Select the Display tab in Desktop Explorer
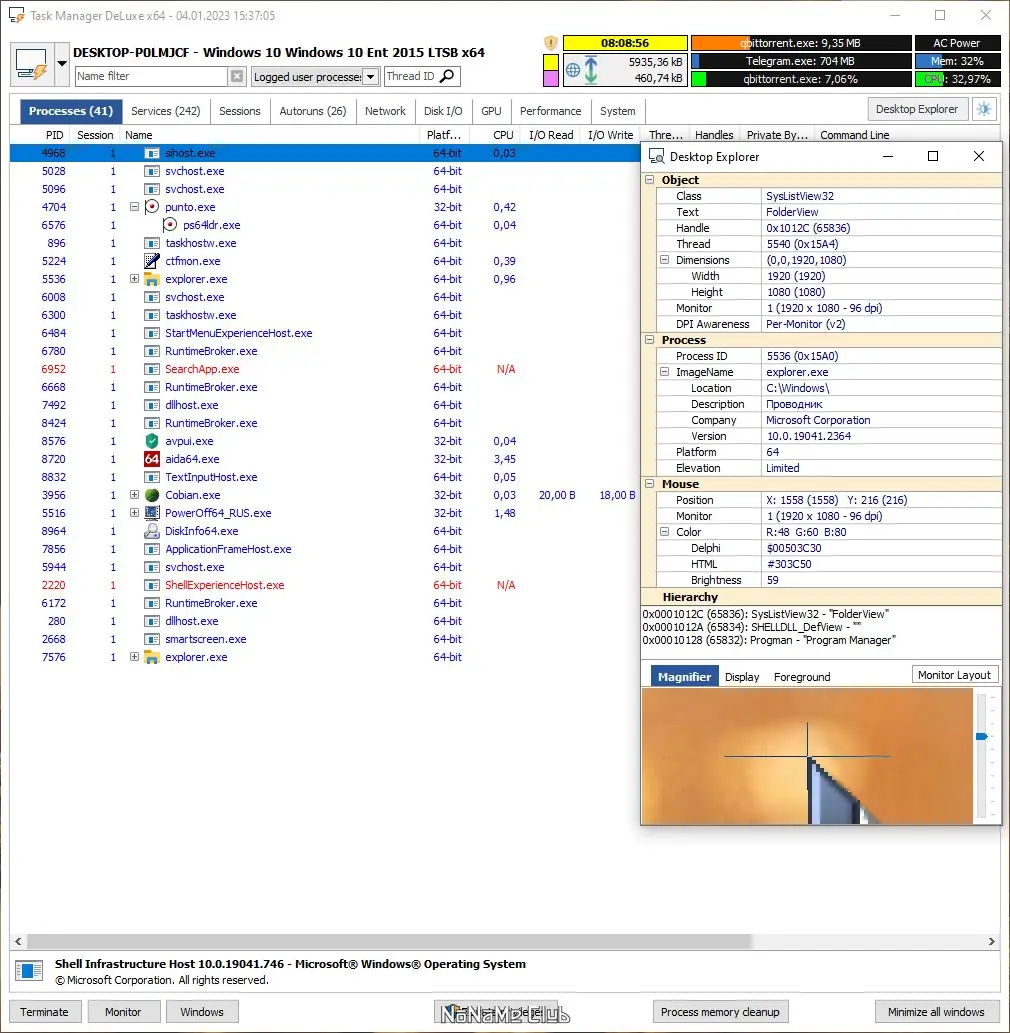This screenshot has height=1033, width=1010. coord(742,677)
